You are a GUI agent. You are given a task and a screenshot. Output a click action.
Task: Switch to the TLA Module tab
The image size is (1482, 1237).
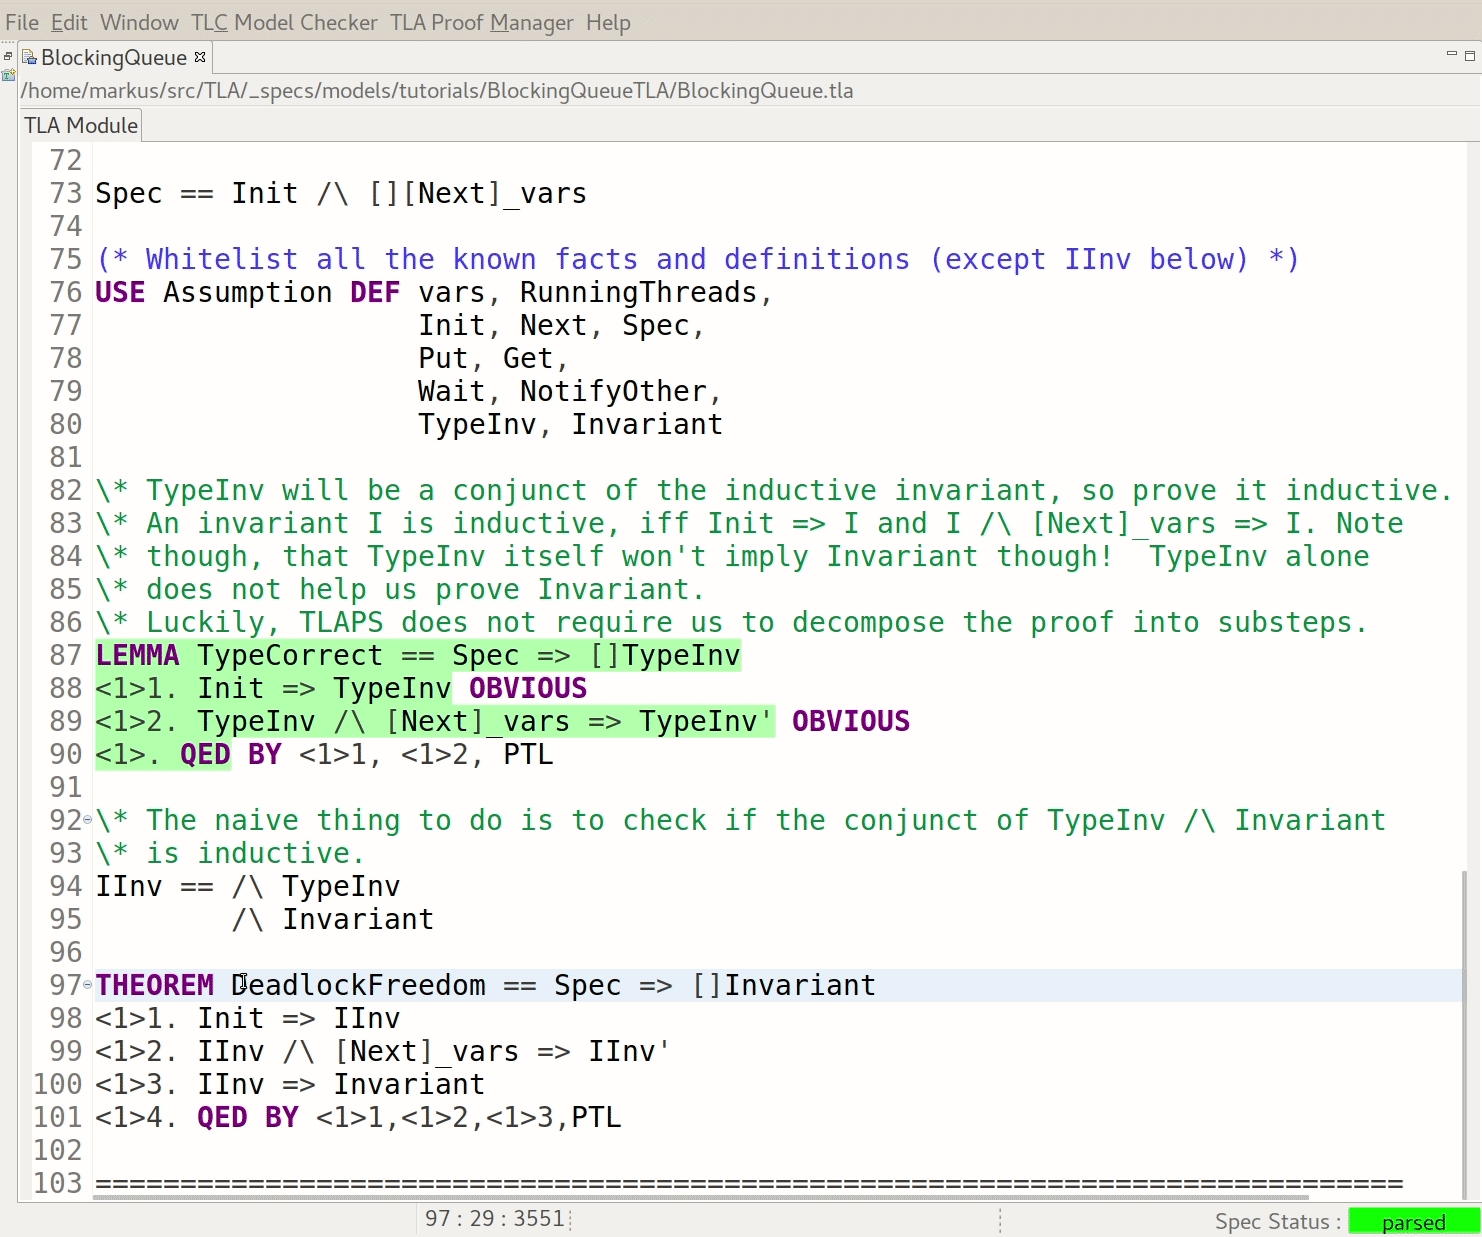(x=81, y=125)
